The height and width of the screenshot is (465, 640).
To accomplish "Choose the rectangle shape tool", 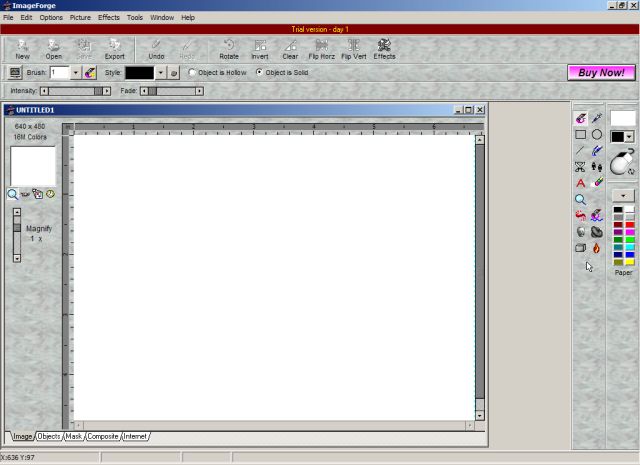I will click(580, 134).
